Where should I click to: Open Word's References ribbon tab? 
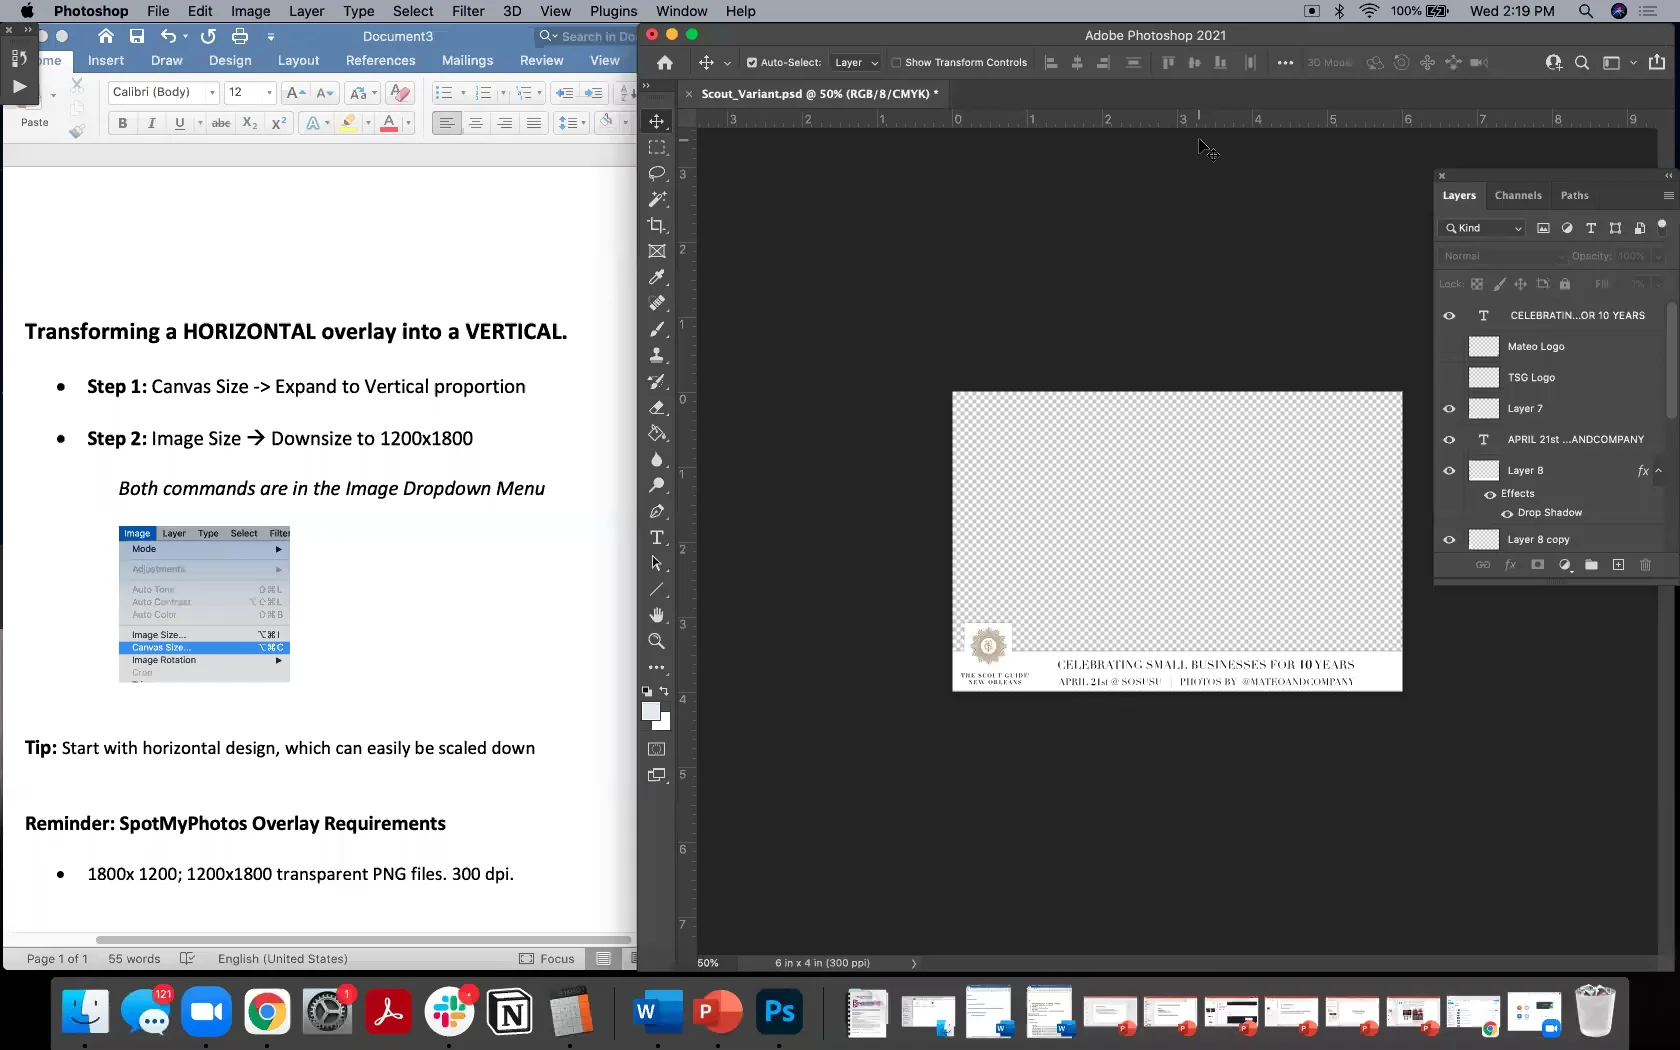[x=380, y=61]
